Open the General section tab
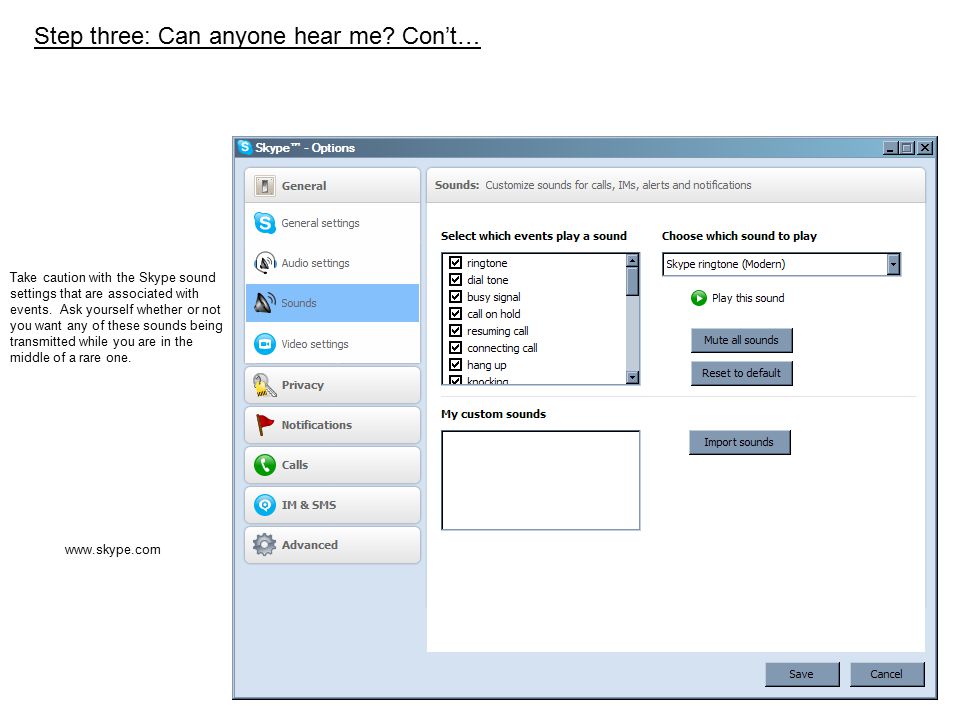Viewport: 960px width, 720px height. [332, 186]
